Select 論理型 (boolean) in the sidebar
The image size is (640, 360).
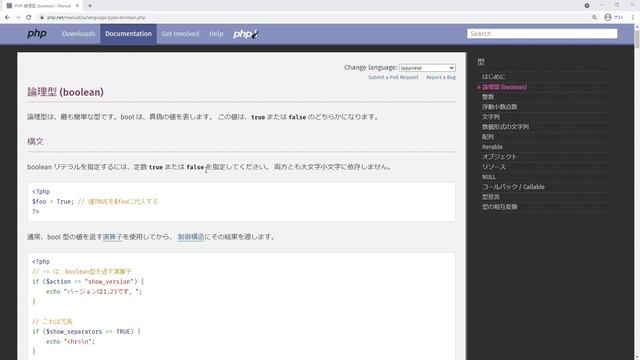(x=504, y=87)
